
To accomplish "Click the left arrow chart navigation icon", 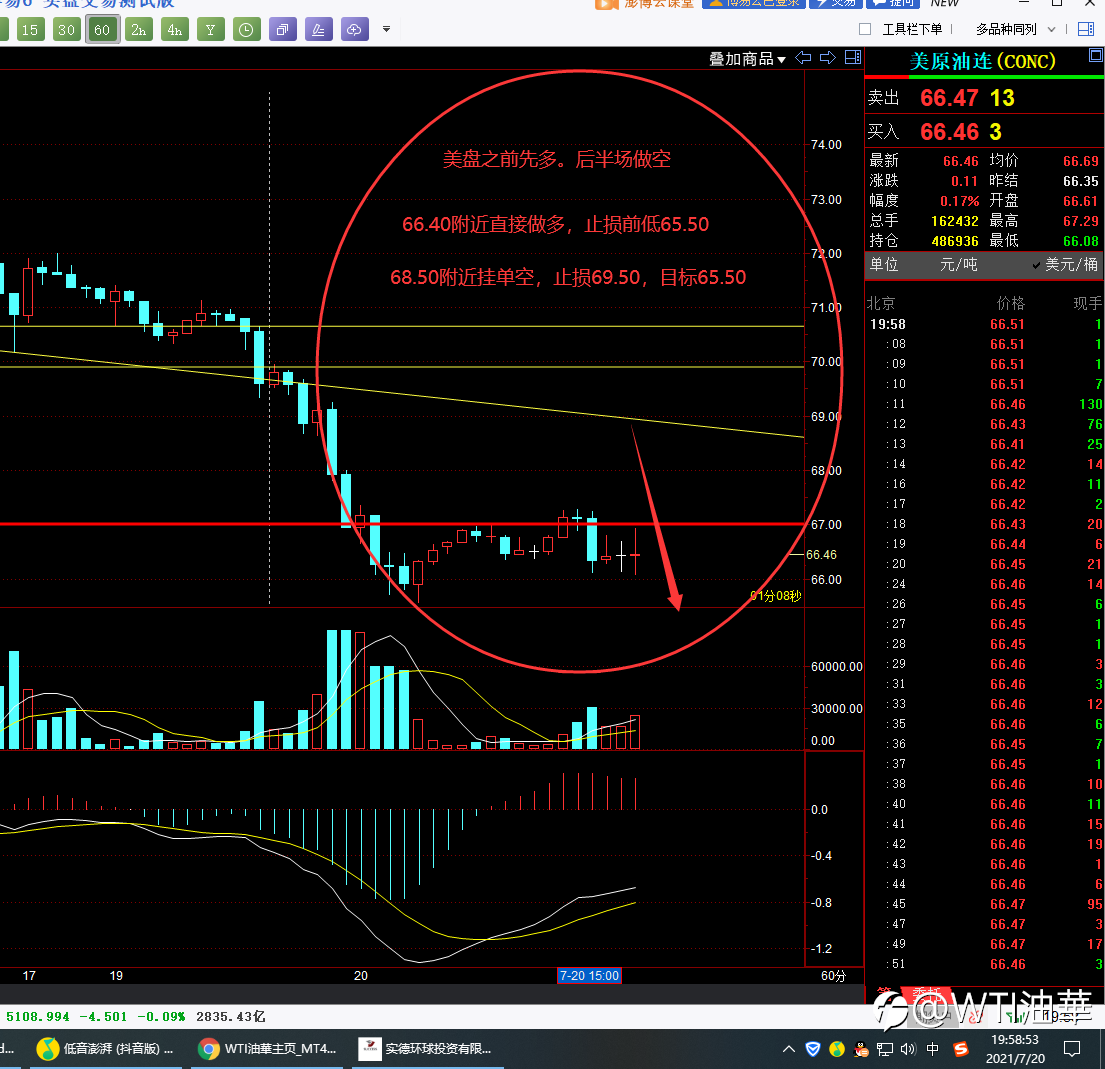I will pos(803,58).
